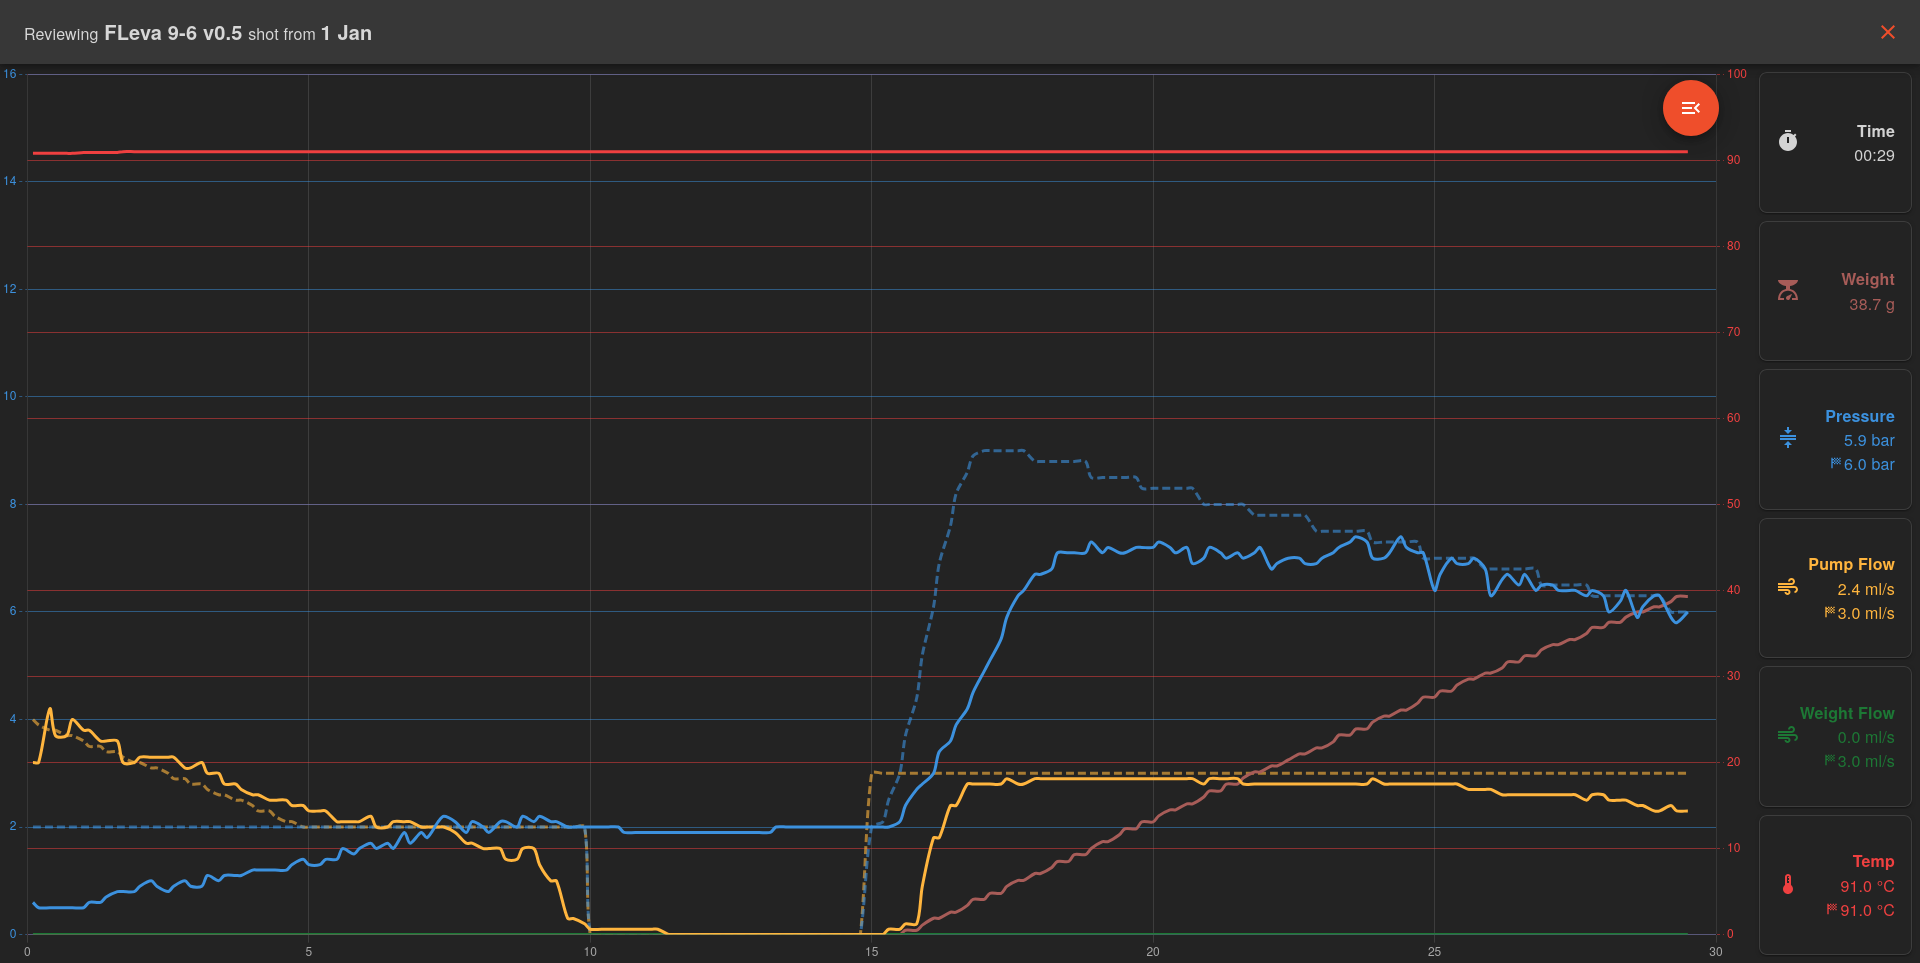Click the Weight Flow label

coord(1846,713)
